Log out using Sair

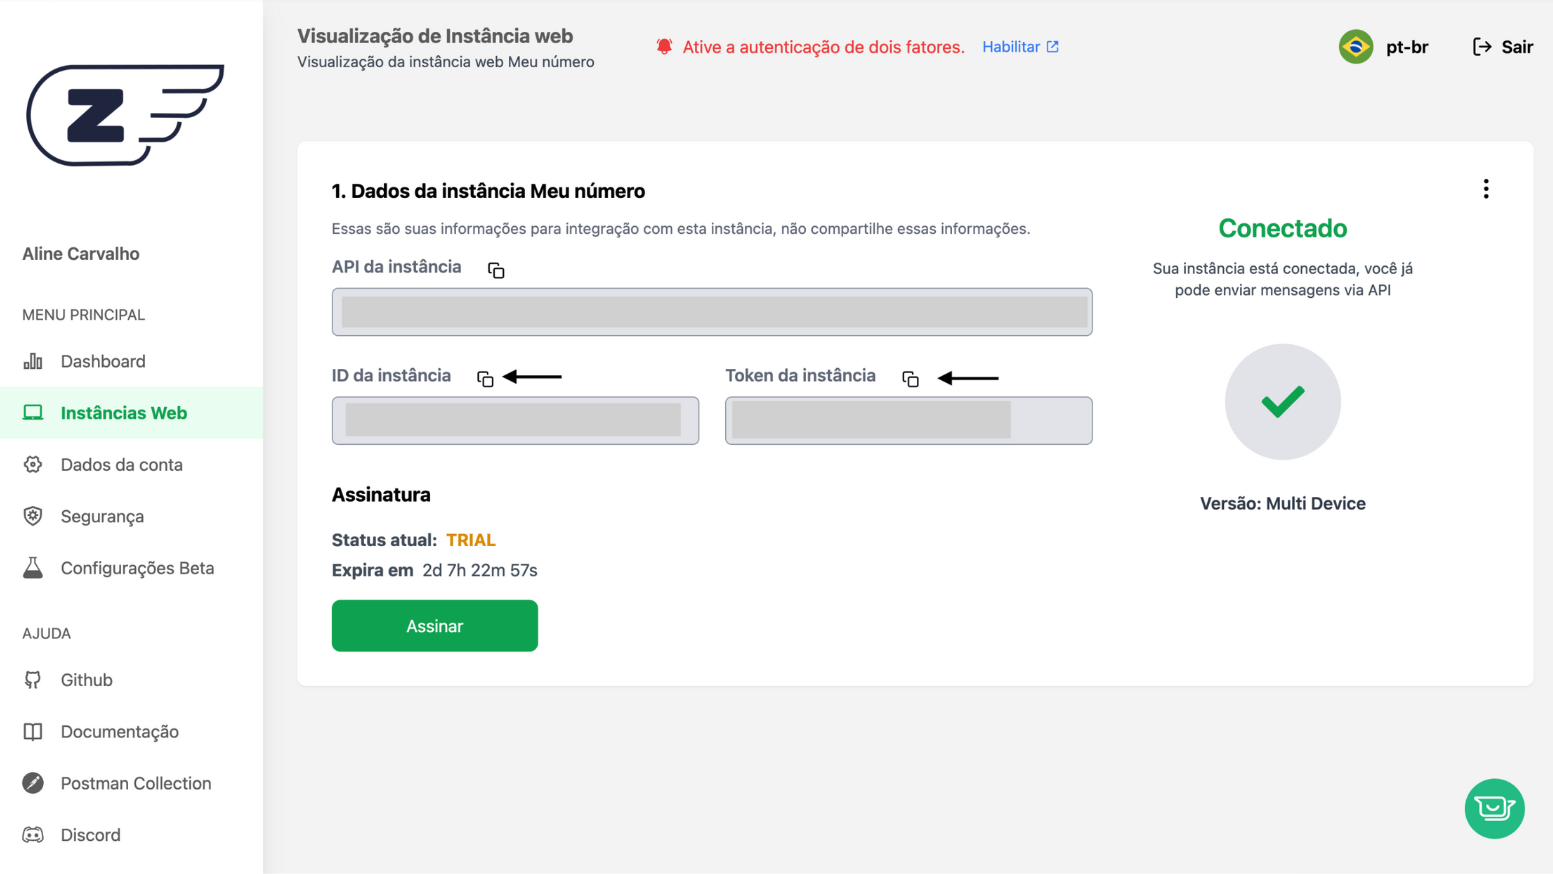1503,47
